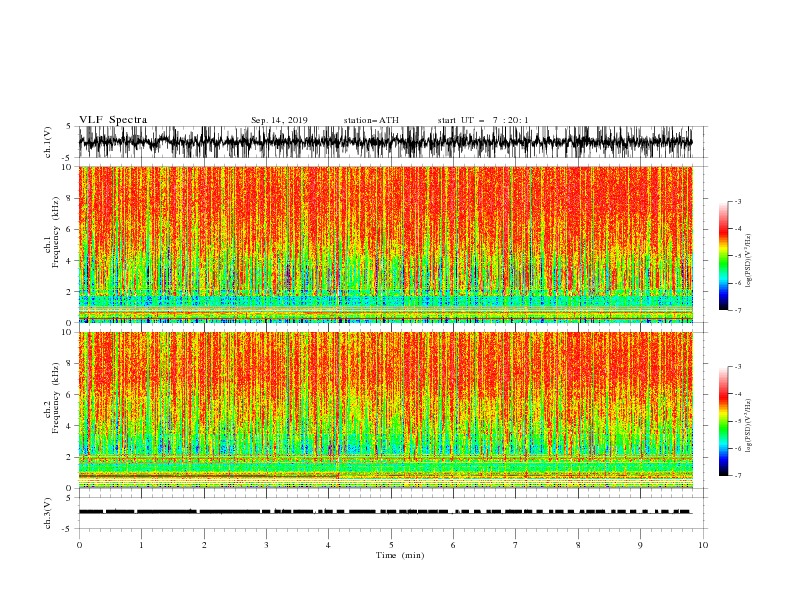Viewport: 792px width, 612px height.
Task: Click the "5" tick on ch.1(V) axis
Action: pyautogui.click(x=69, y=126)
